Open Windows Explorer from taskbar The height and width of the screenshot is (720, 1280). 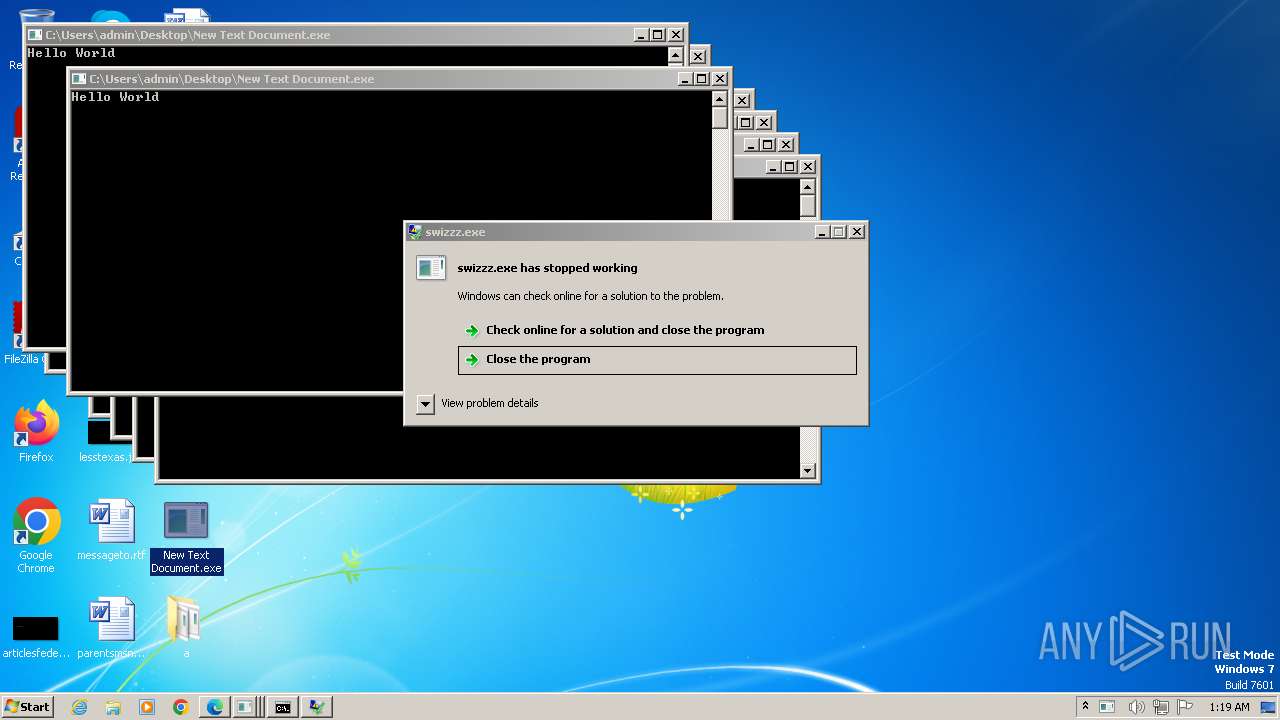point(113,707)
